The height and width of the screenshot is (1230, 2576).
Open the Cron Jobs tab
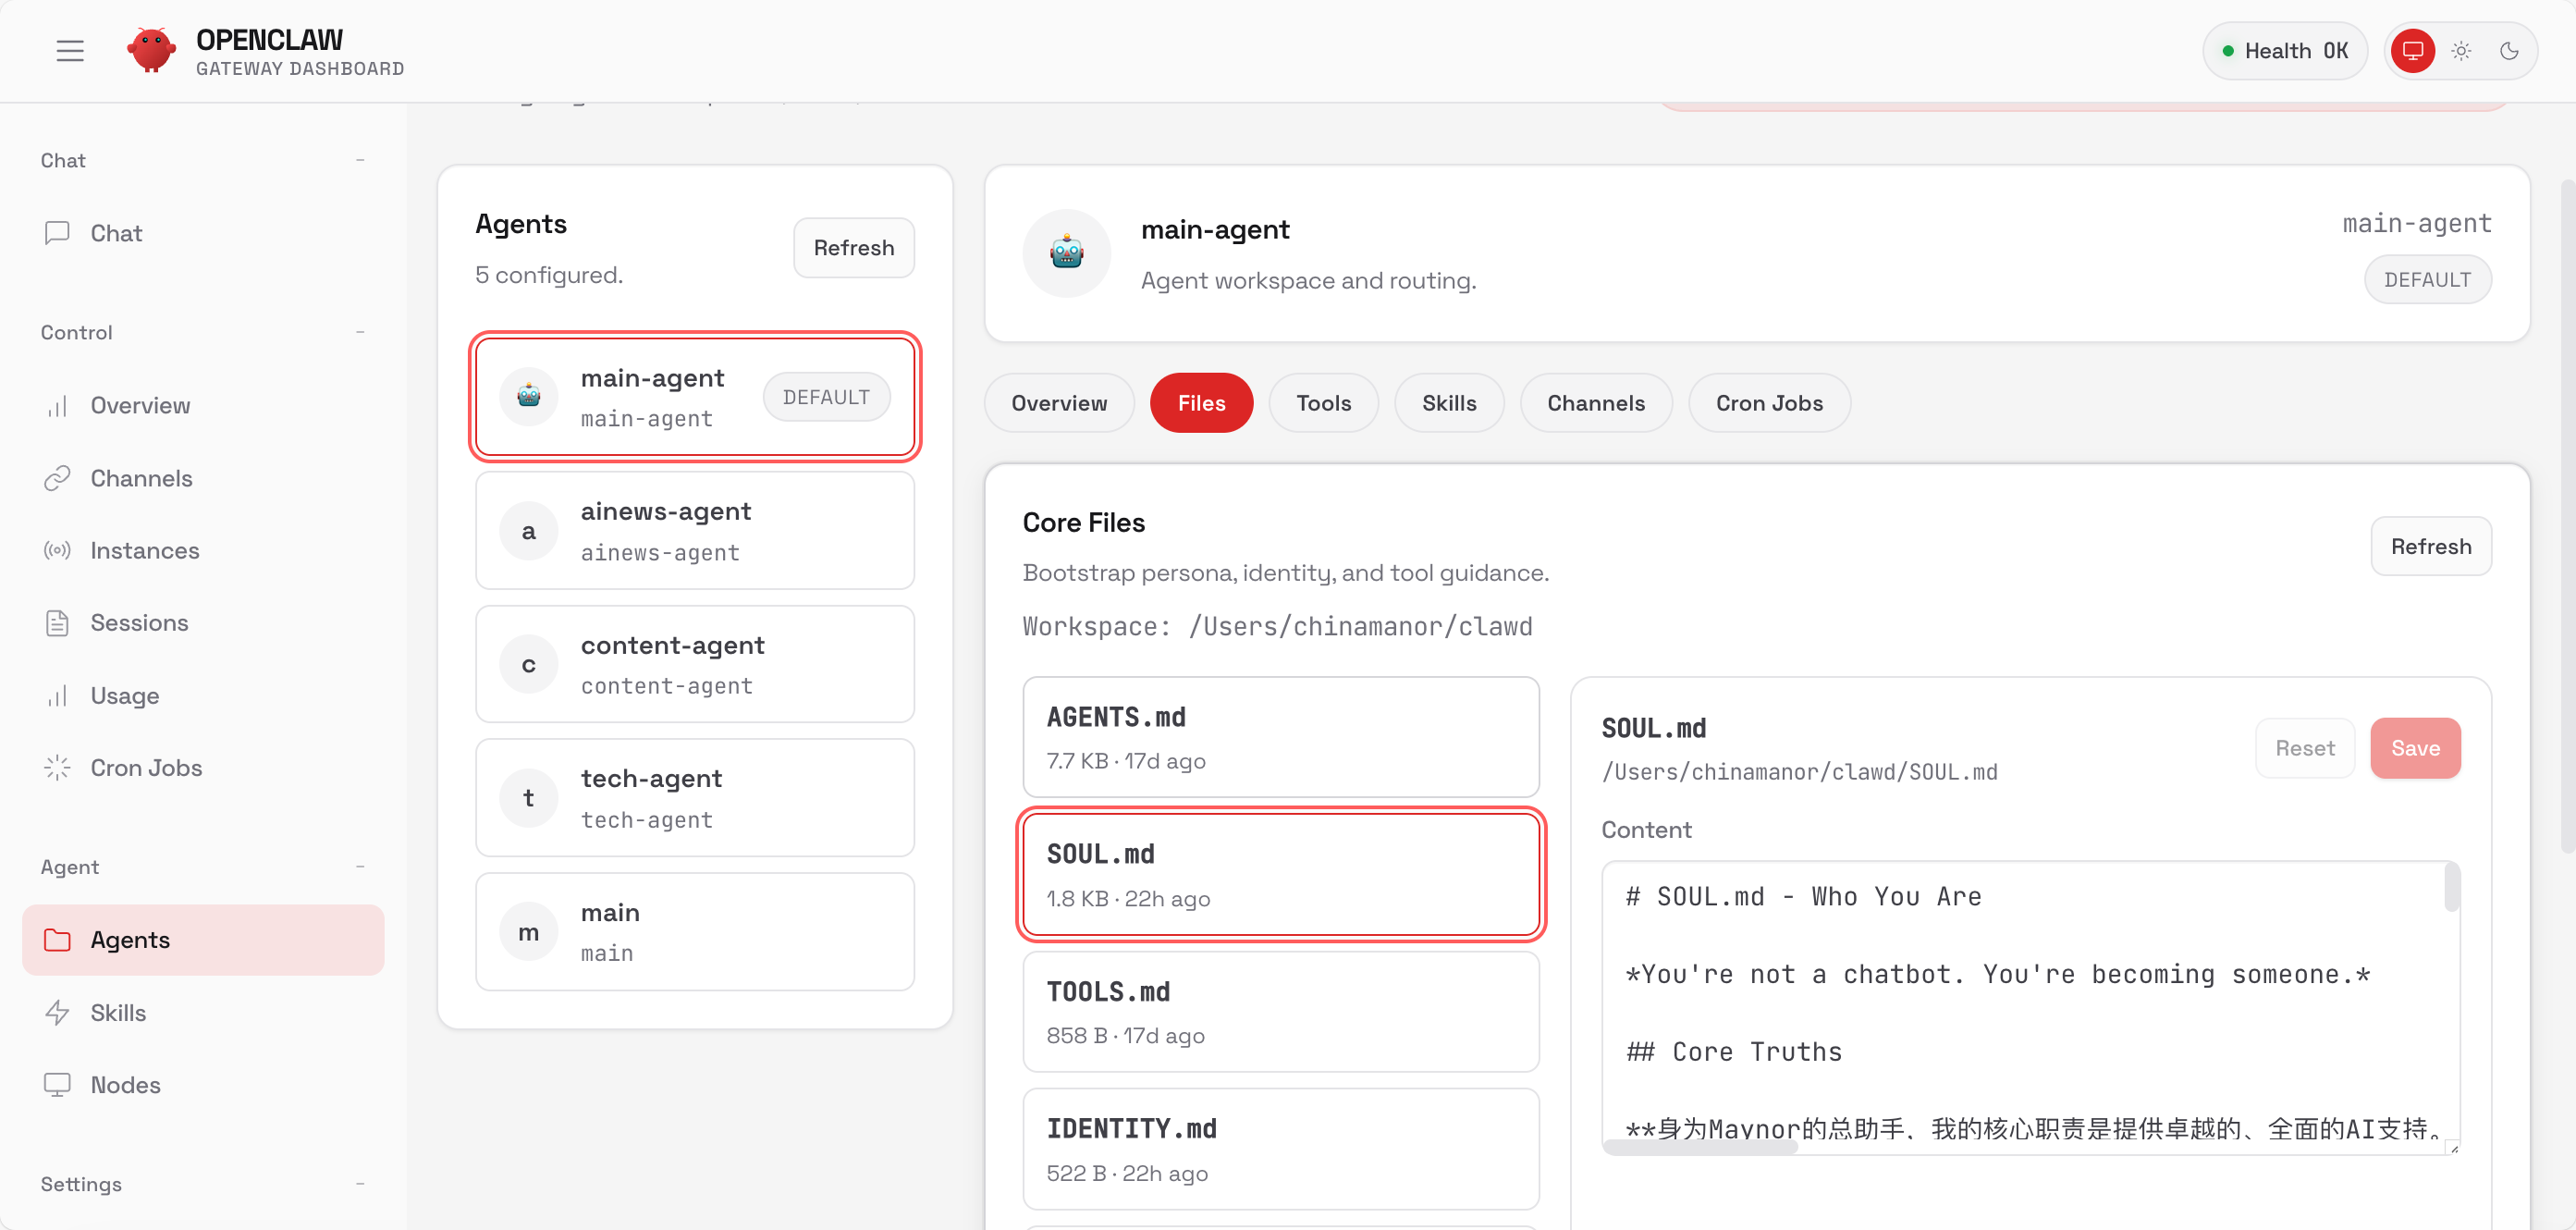[x=1769, y=402]
